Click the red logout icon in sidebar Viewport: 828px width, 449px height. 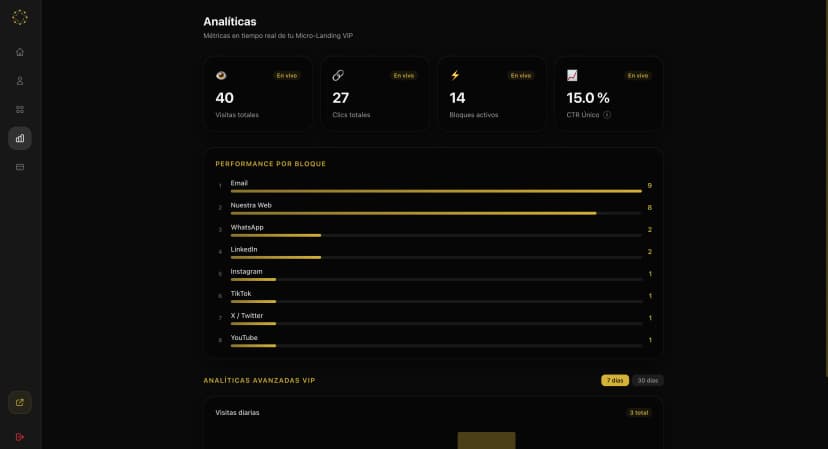point(20,437)
